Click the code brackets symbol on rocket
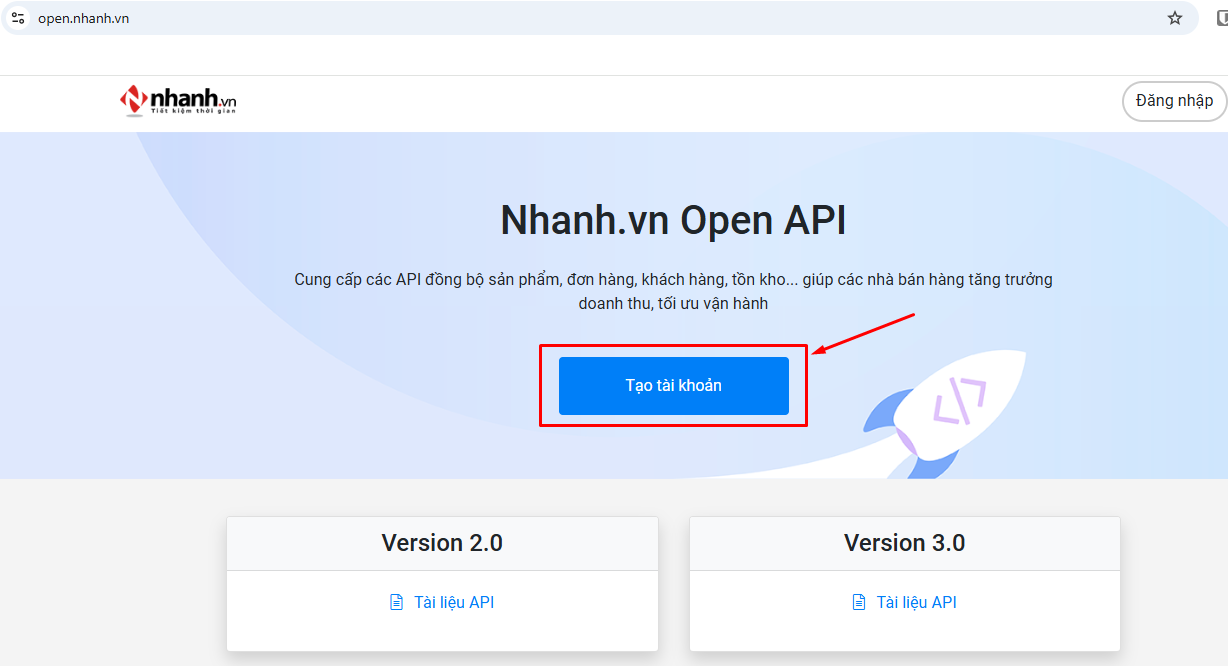Screen dimensions: 1228x666 point(959,401)
